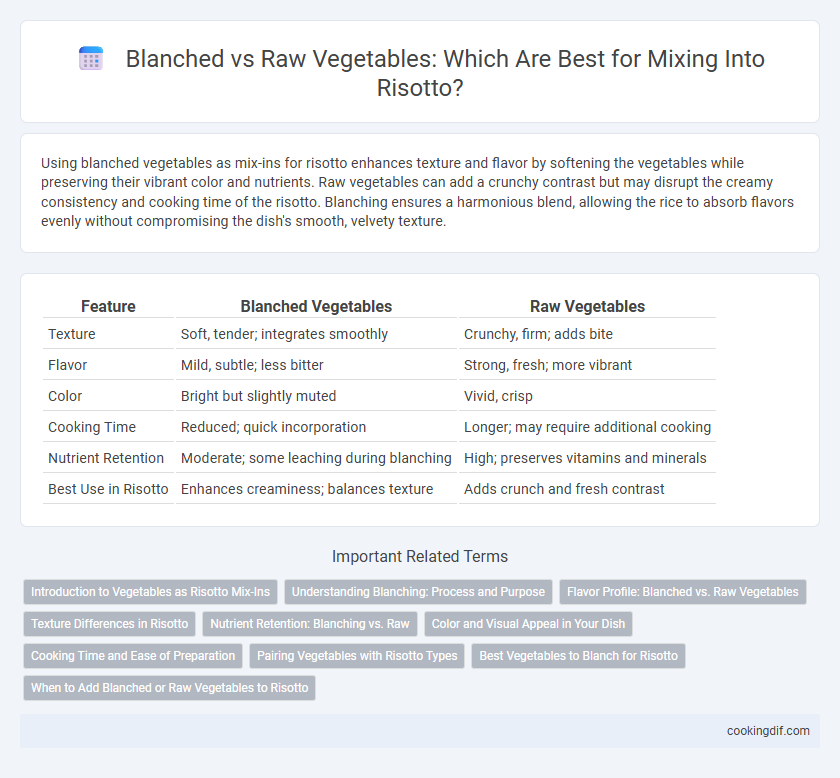Click the calendar icon beside the title
The image size is (840, 778).
[x=91, y=58]
